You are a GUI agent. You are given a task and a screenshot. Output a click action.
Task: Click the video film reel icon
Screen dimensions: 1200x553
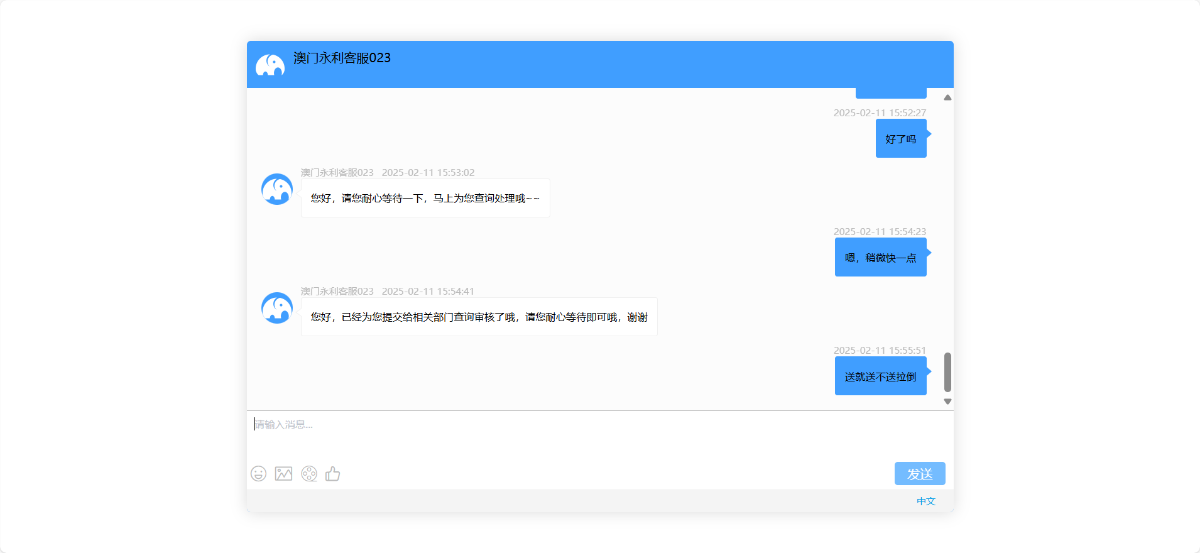click(x=309, y=473)
